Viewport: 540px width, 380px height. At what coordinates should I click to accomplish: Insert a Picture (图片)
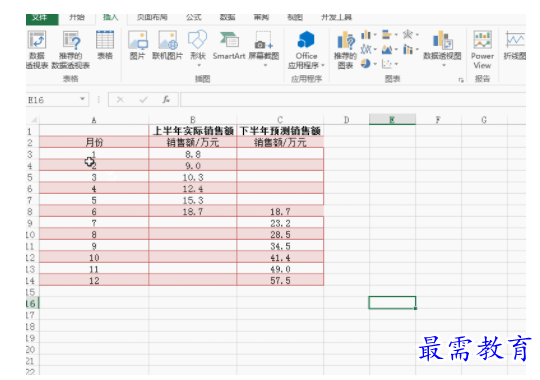[138, 45]
